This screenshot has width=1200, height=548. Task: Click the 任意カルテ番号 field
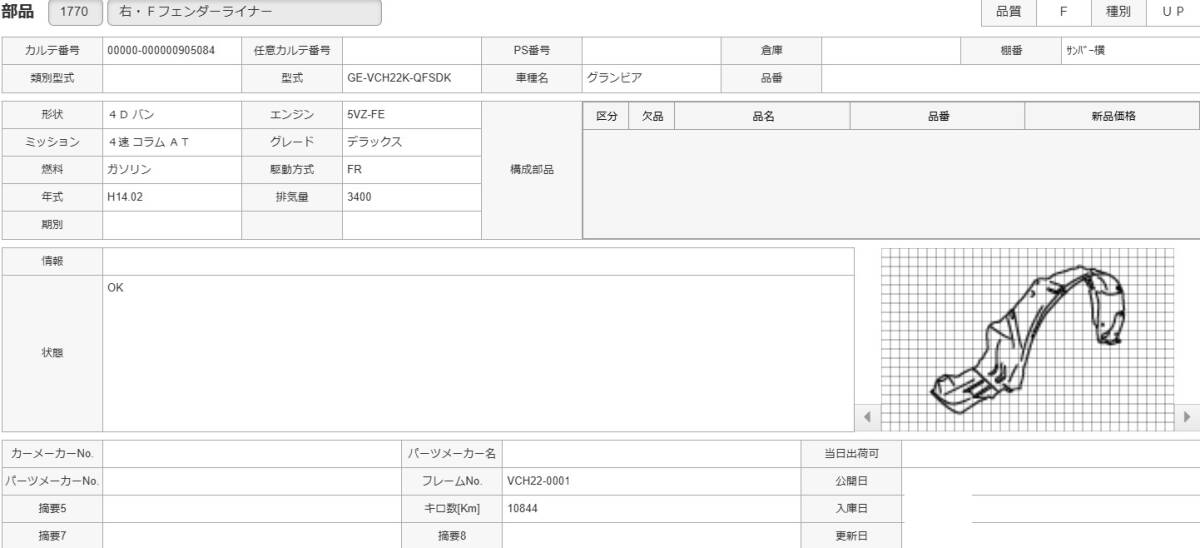coord(412,50)
